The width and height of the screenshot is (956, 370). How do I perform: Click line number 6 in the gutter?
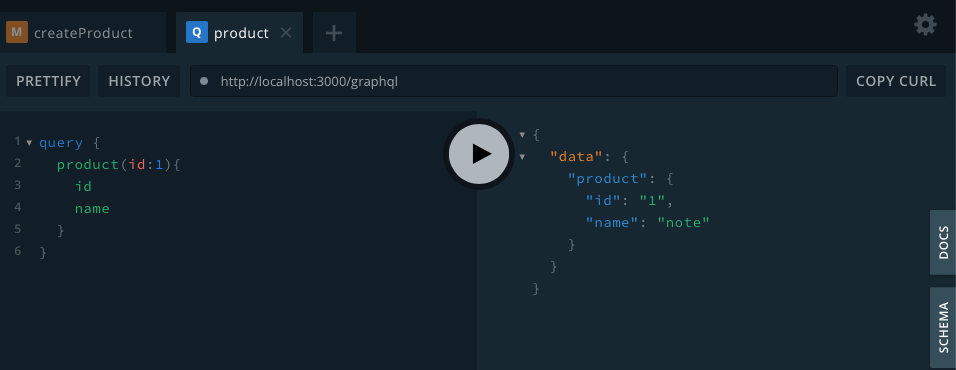pos(18,251)
